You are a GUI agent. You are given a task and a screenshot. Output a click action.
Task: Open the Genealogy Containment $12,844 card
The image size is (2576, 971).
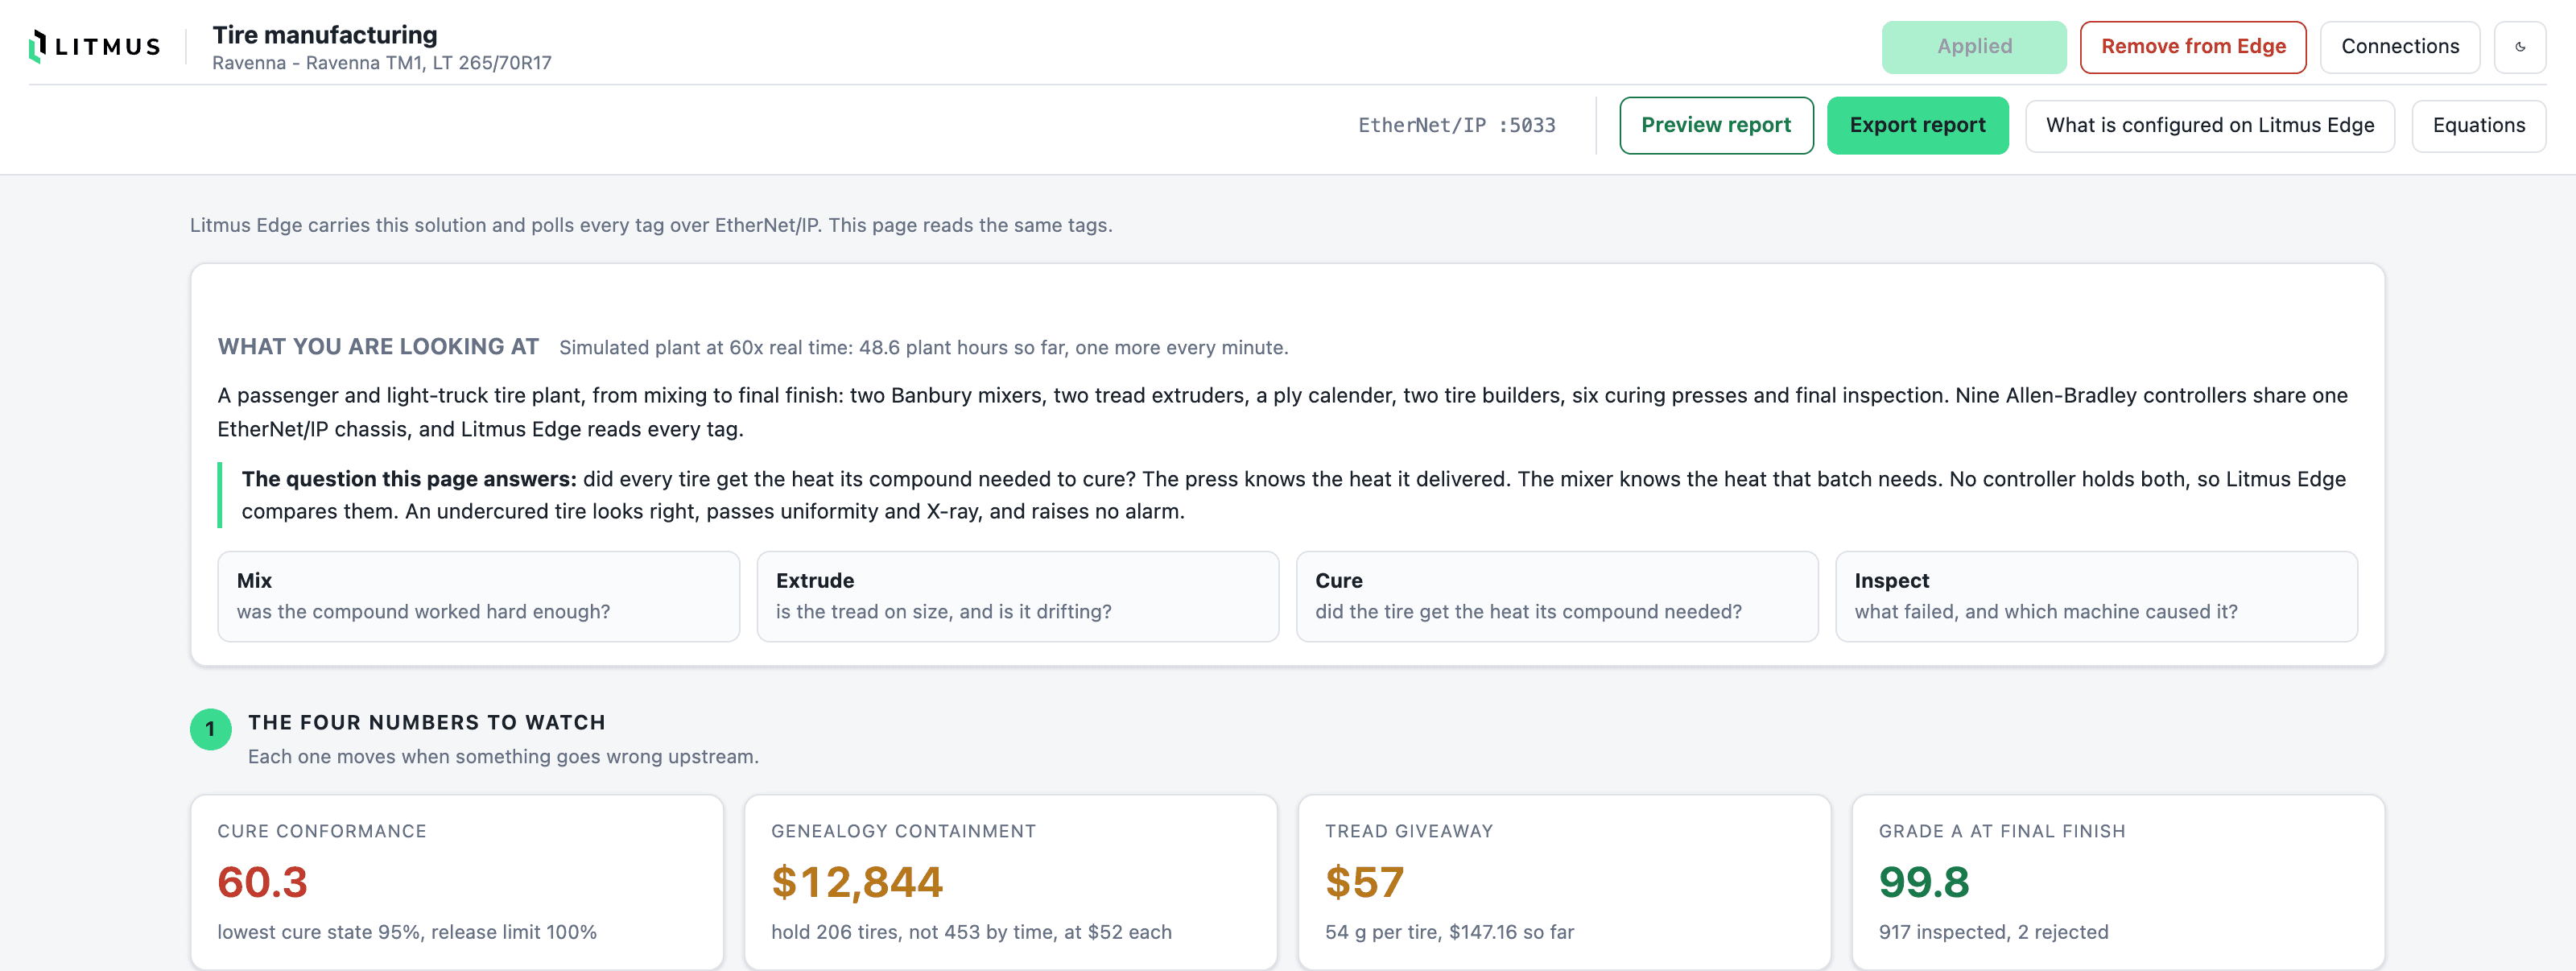pyautogui.click(x=1011, y=881)
